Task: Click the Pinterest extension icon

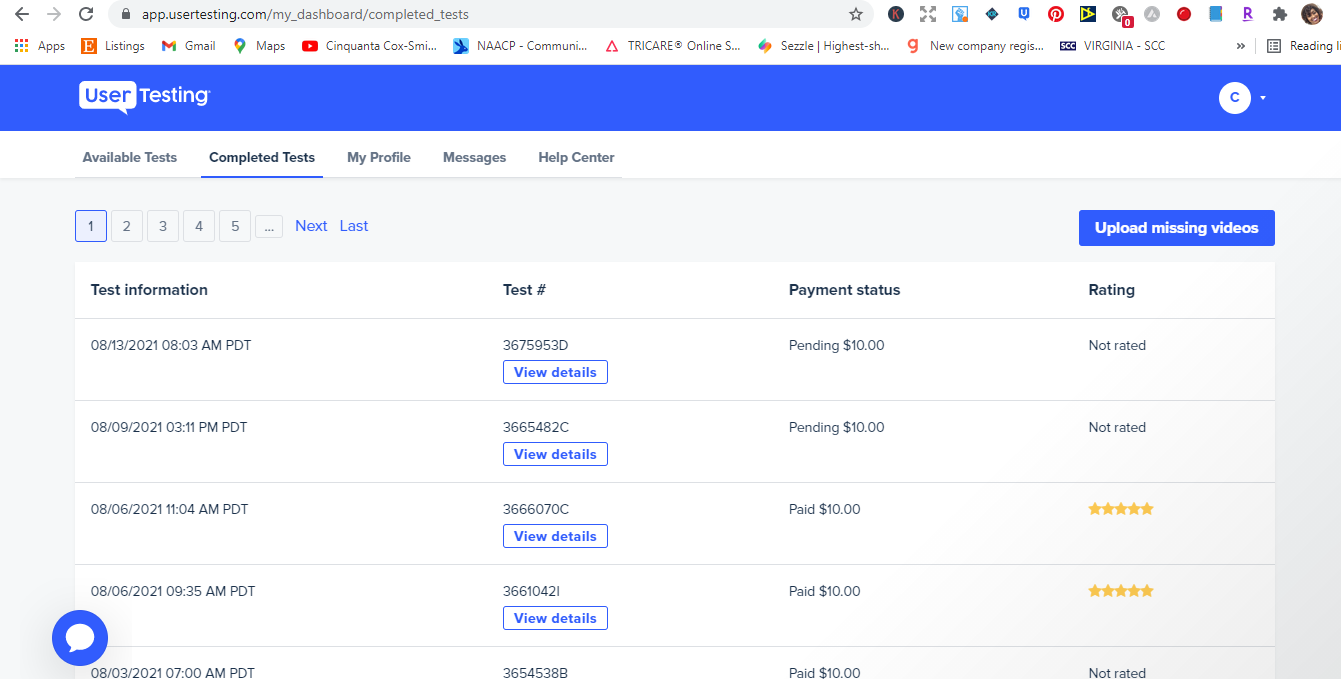Action: [1055, 14]
